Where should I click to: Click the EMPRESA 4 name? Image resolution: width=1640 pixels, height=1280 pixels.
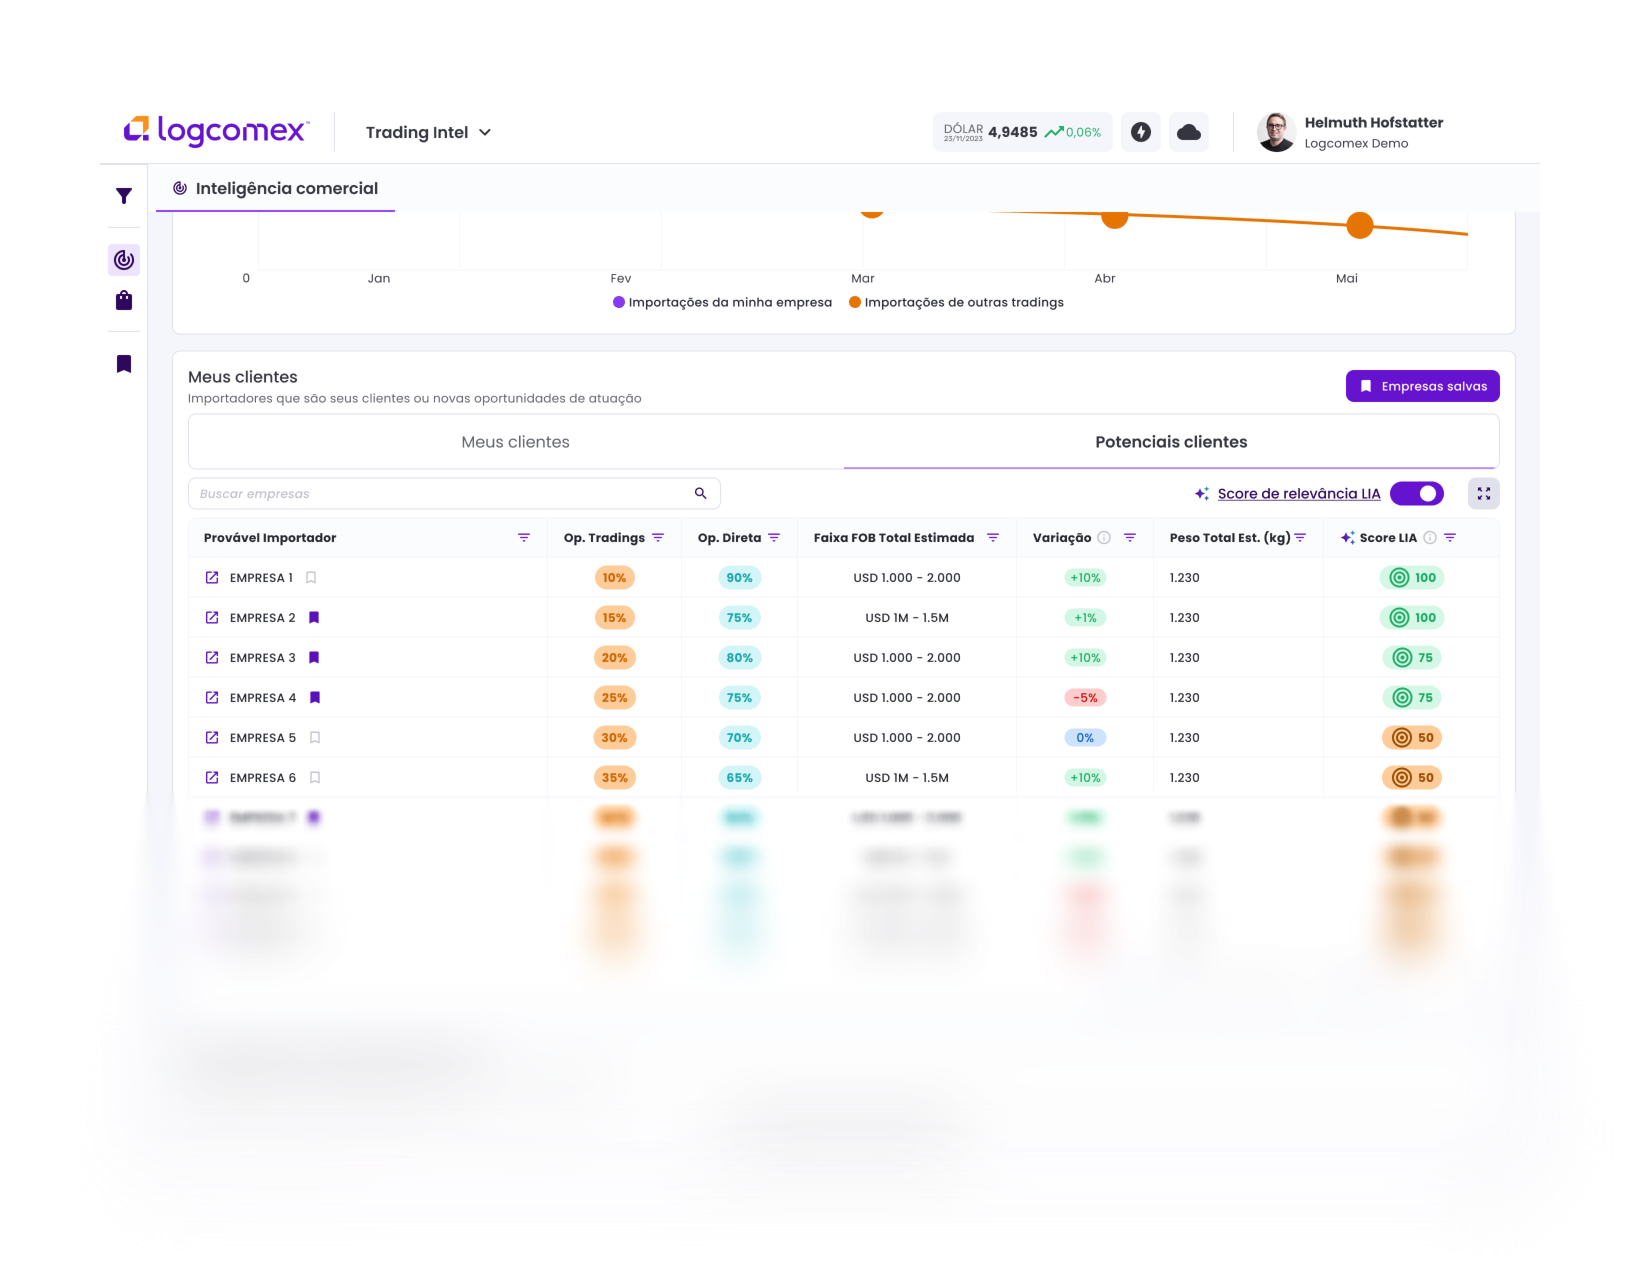pyautogui.click(x=262, y=698)
